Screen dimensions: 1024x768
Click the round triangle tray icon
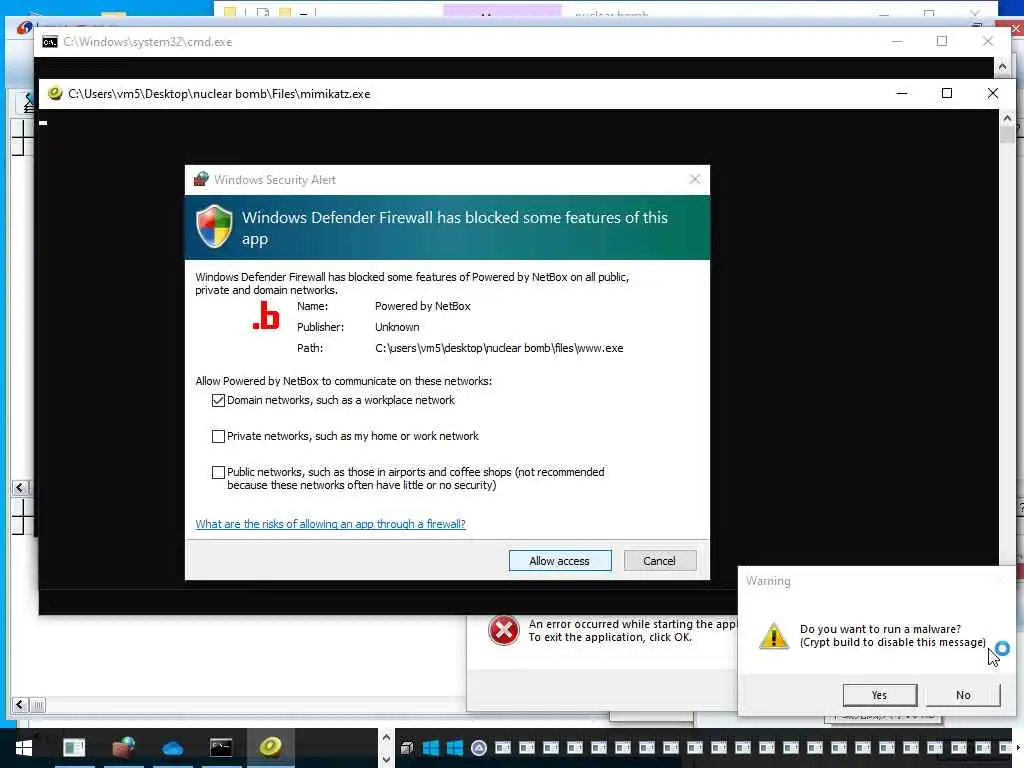(479, 748)
